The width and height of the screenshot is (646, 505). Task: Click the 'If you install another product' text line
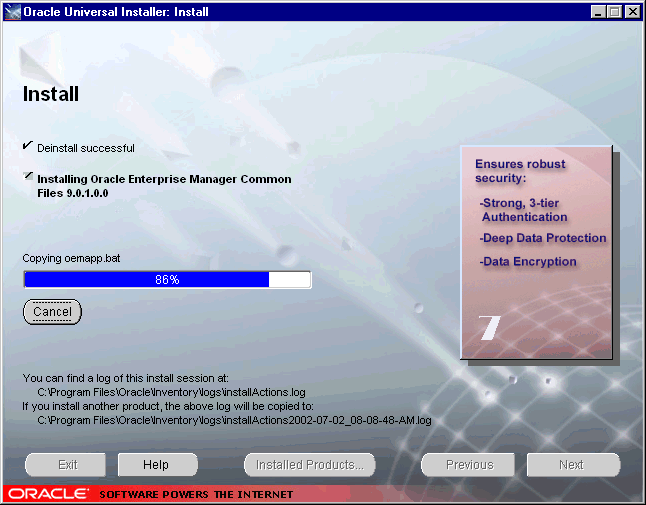pyautogui.click(x=168, y=406)
